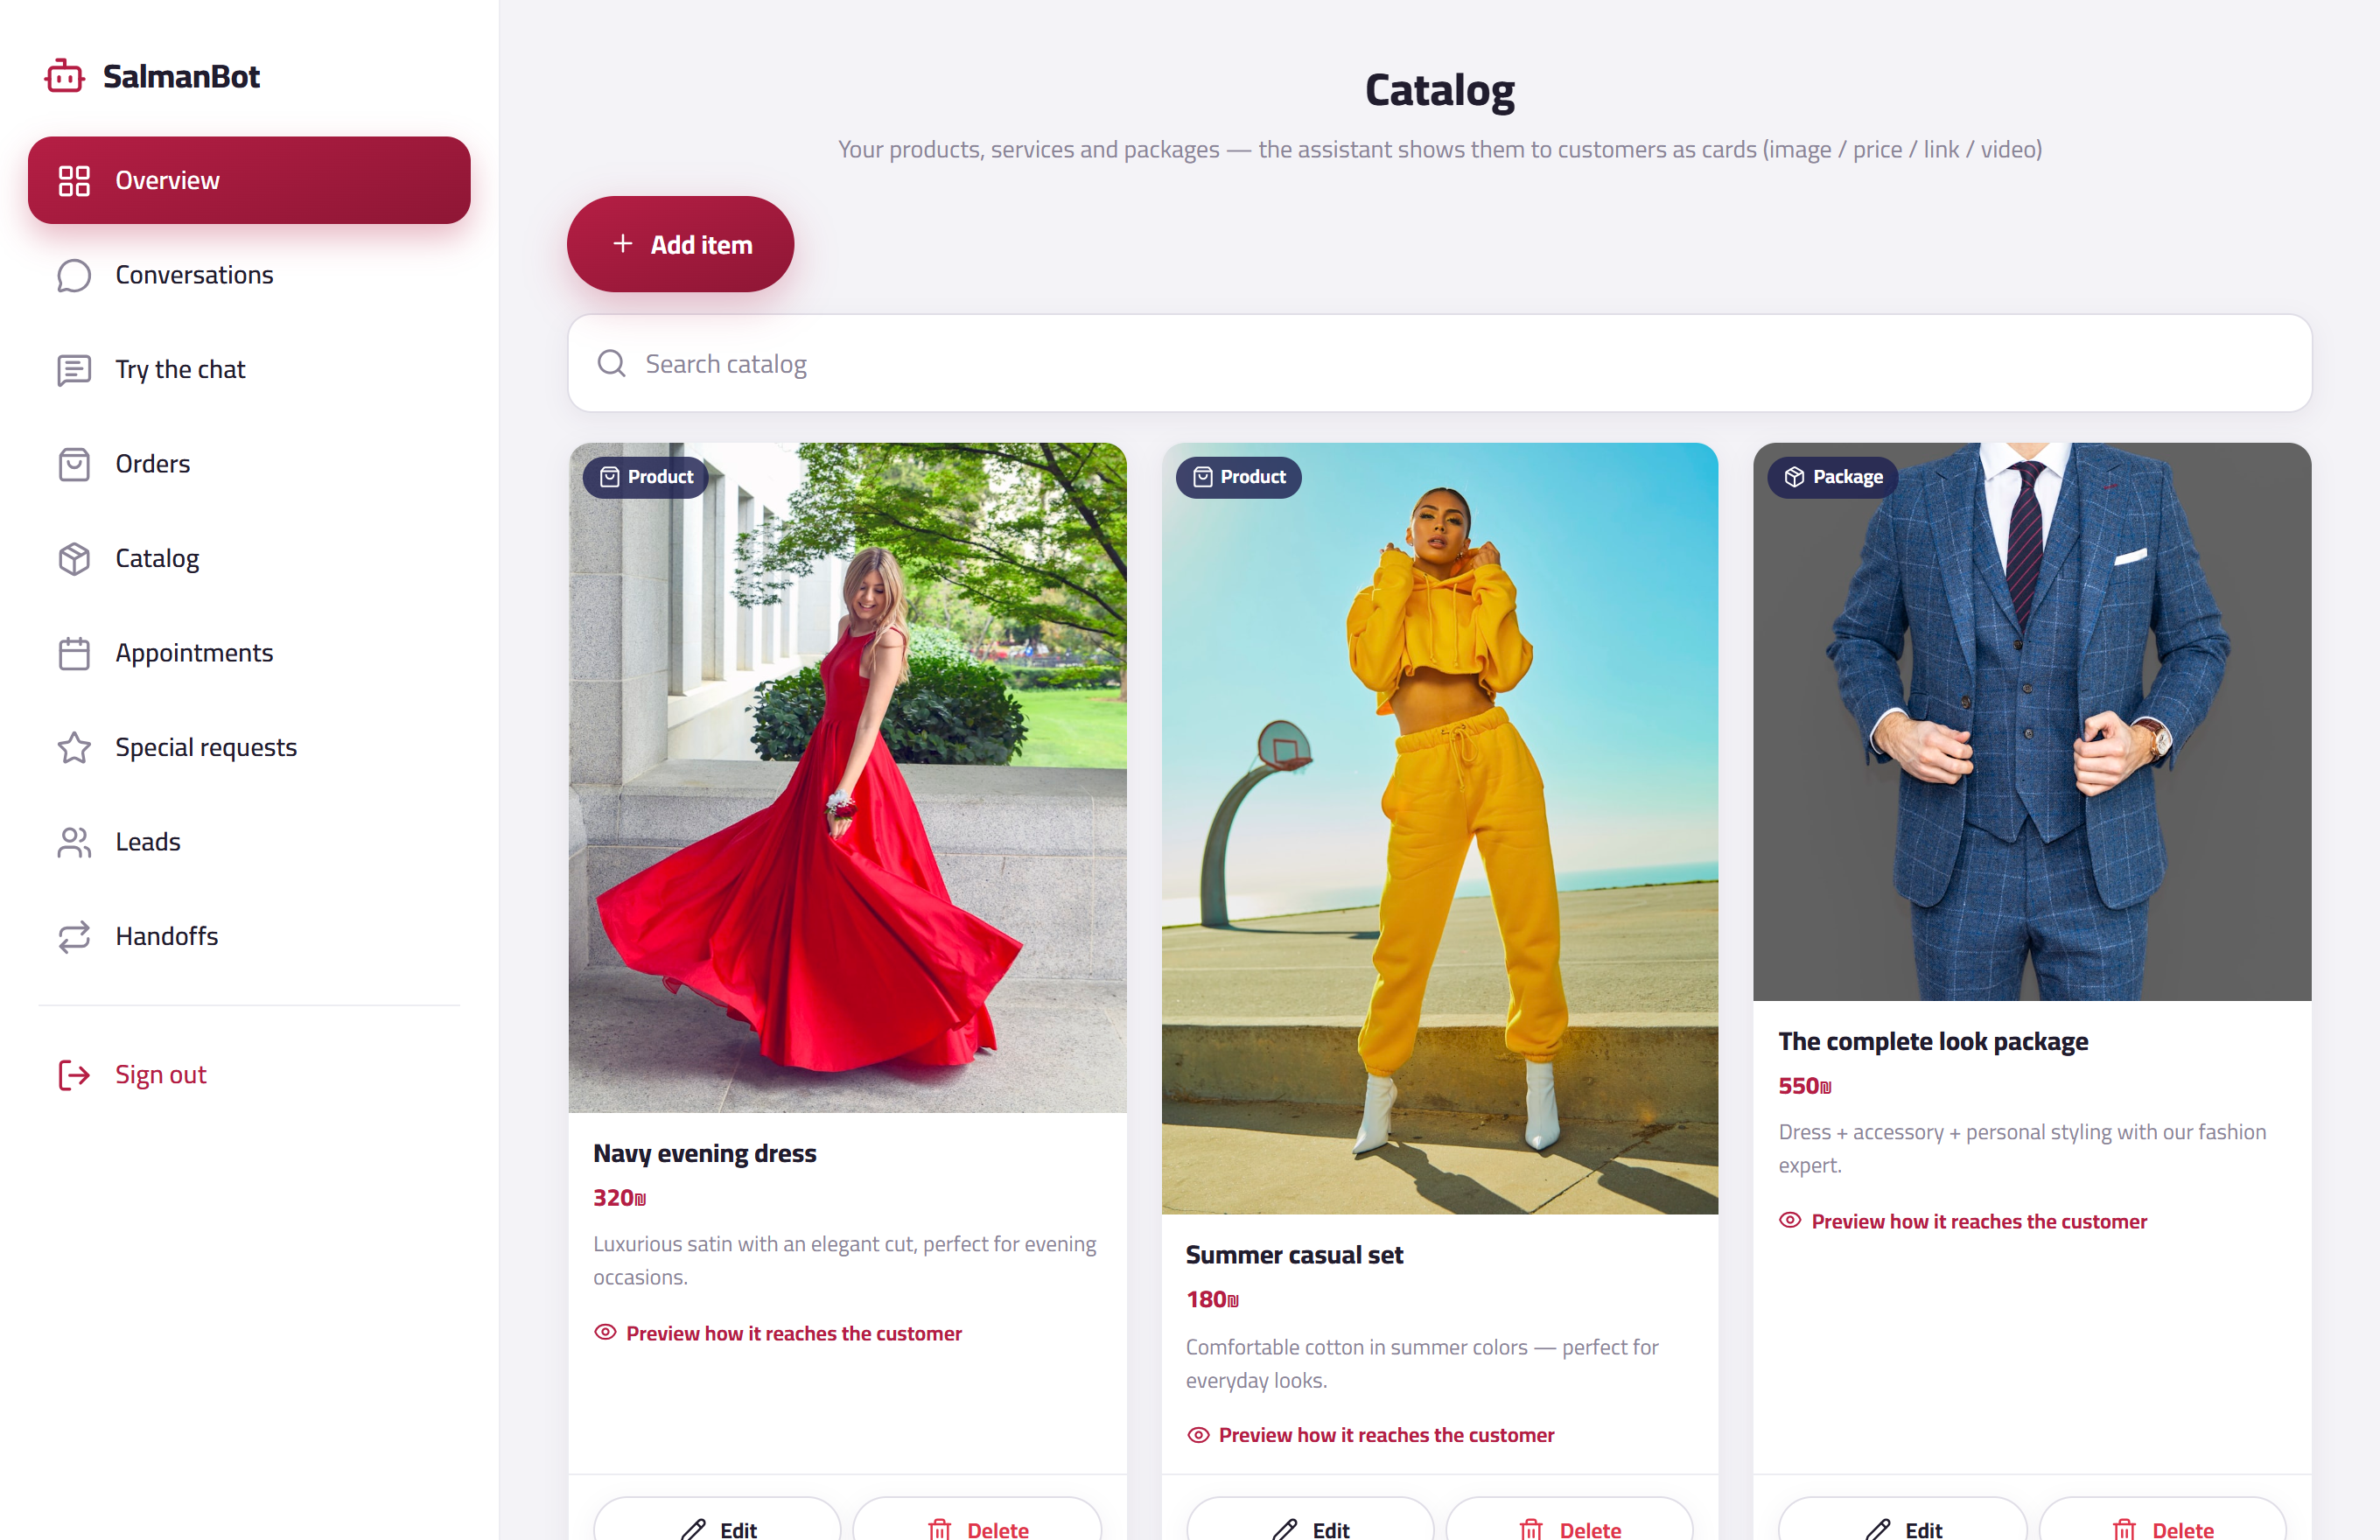The width and height of the screenshot is (2380, 1540).
Task: Click the Appointments calendar icon
Action: 74,653
